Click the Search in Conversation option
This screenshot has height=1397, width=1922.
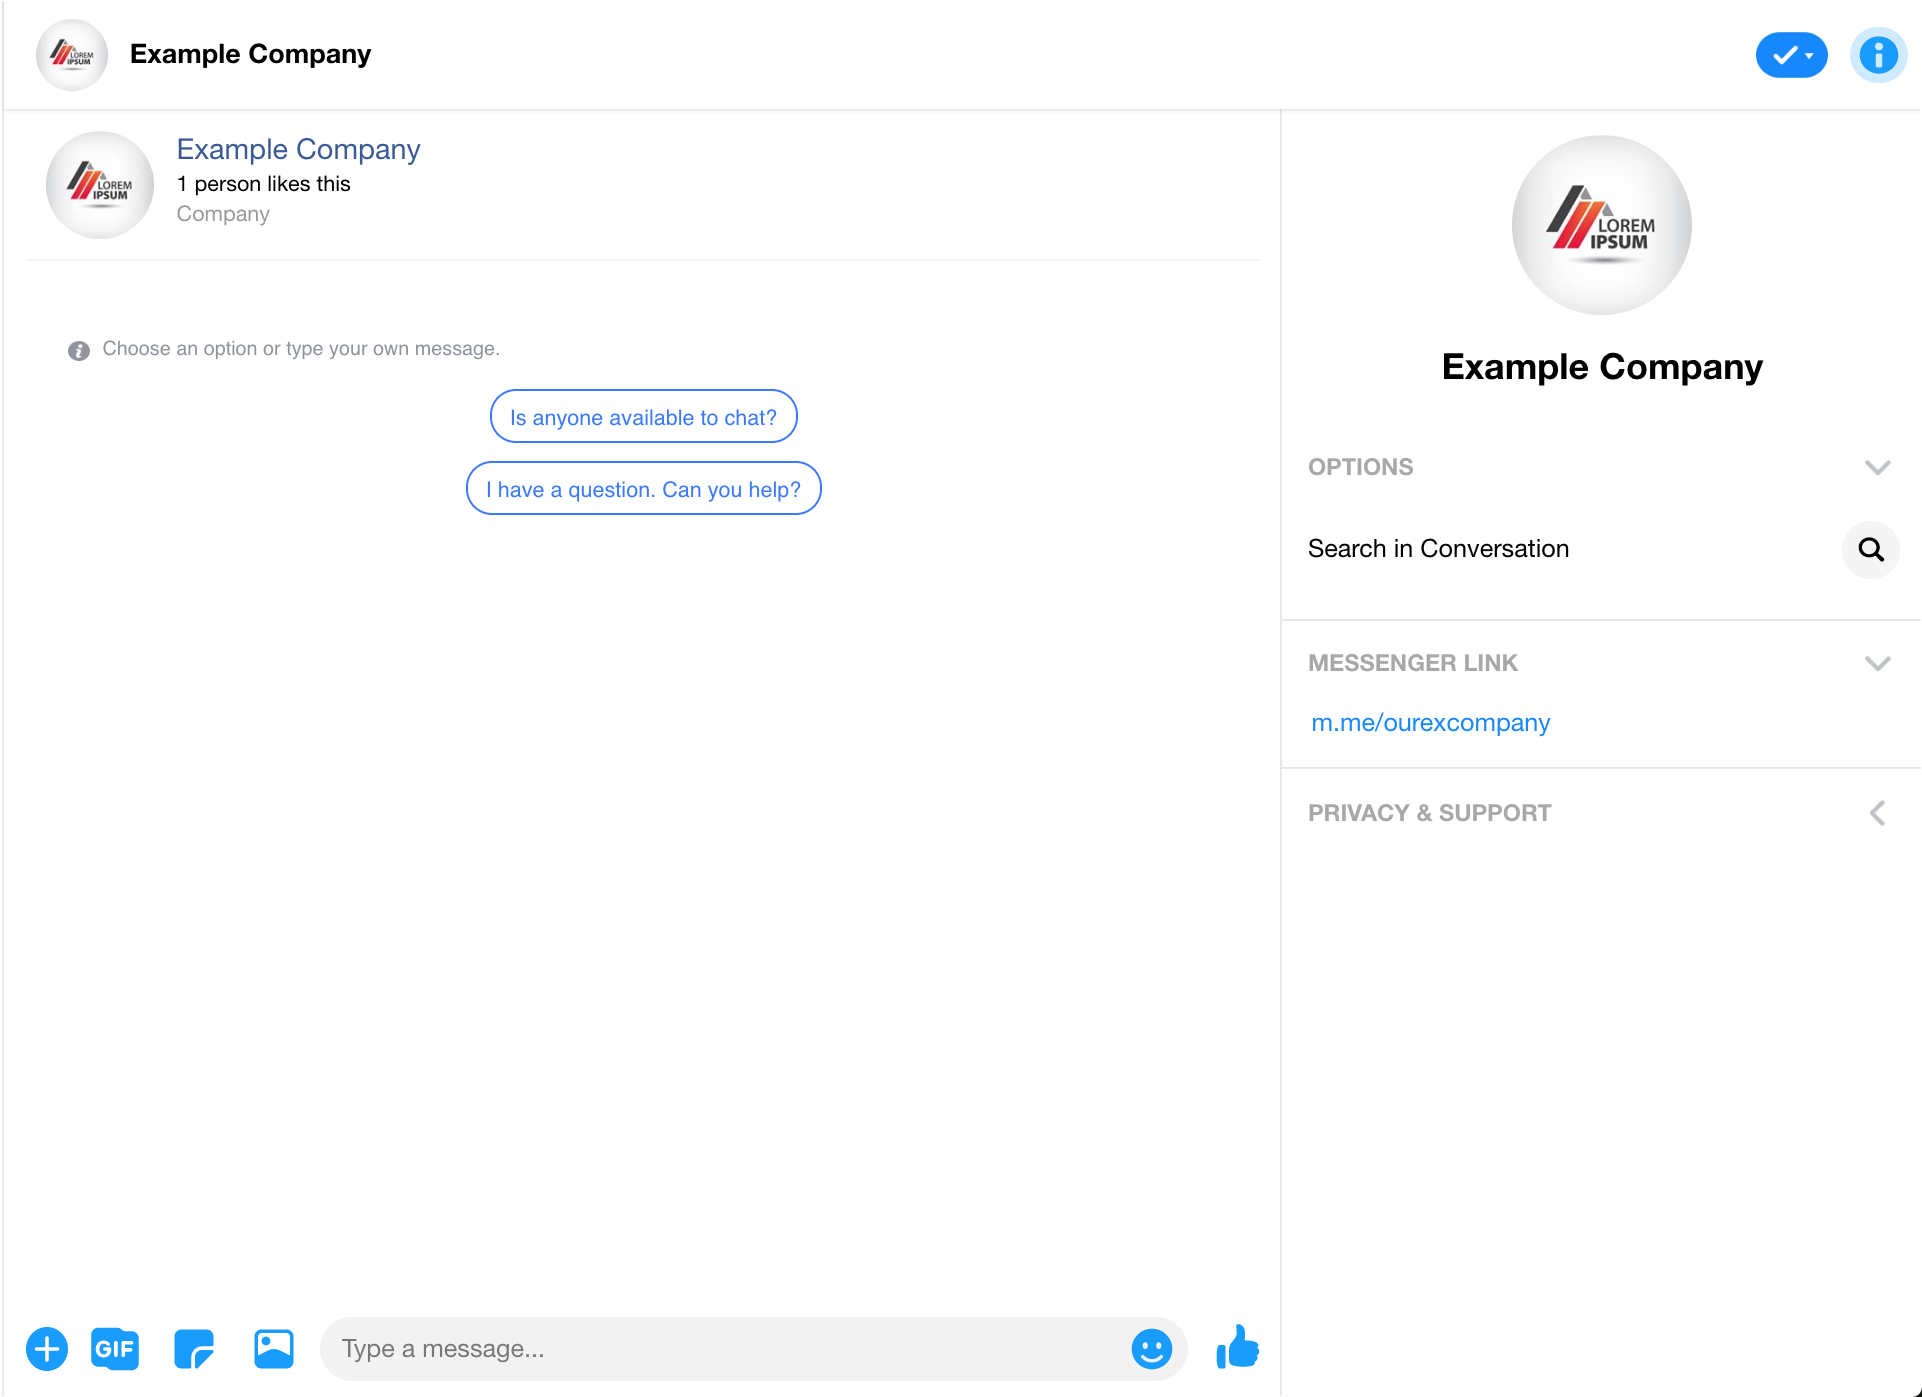[1601, 548]
